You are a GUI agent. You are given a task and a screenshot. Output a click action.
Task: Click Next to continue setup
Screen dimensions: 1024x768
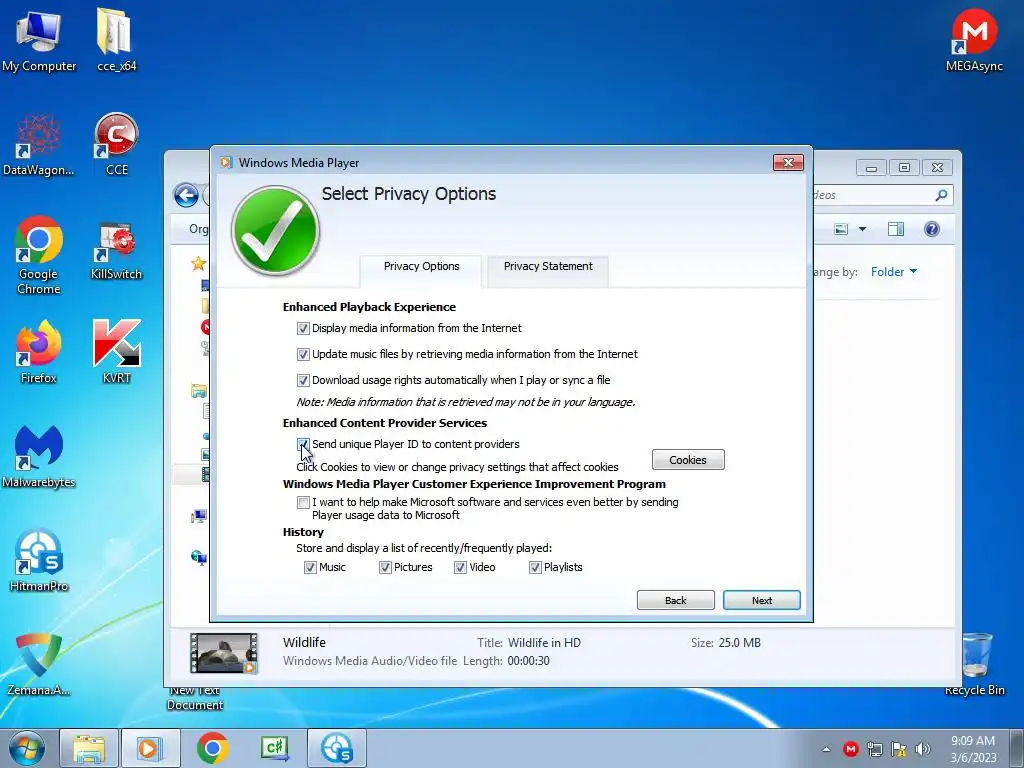point(761,600)
